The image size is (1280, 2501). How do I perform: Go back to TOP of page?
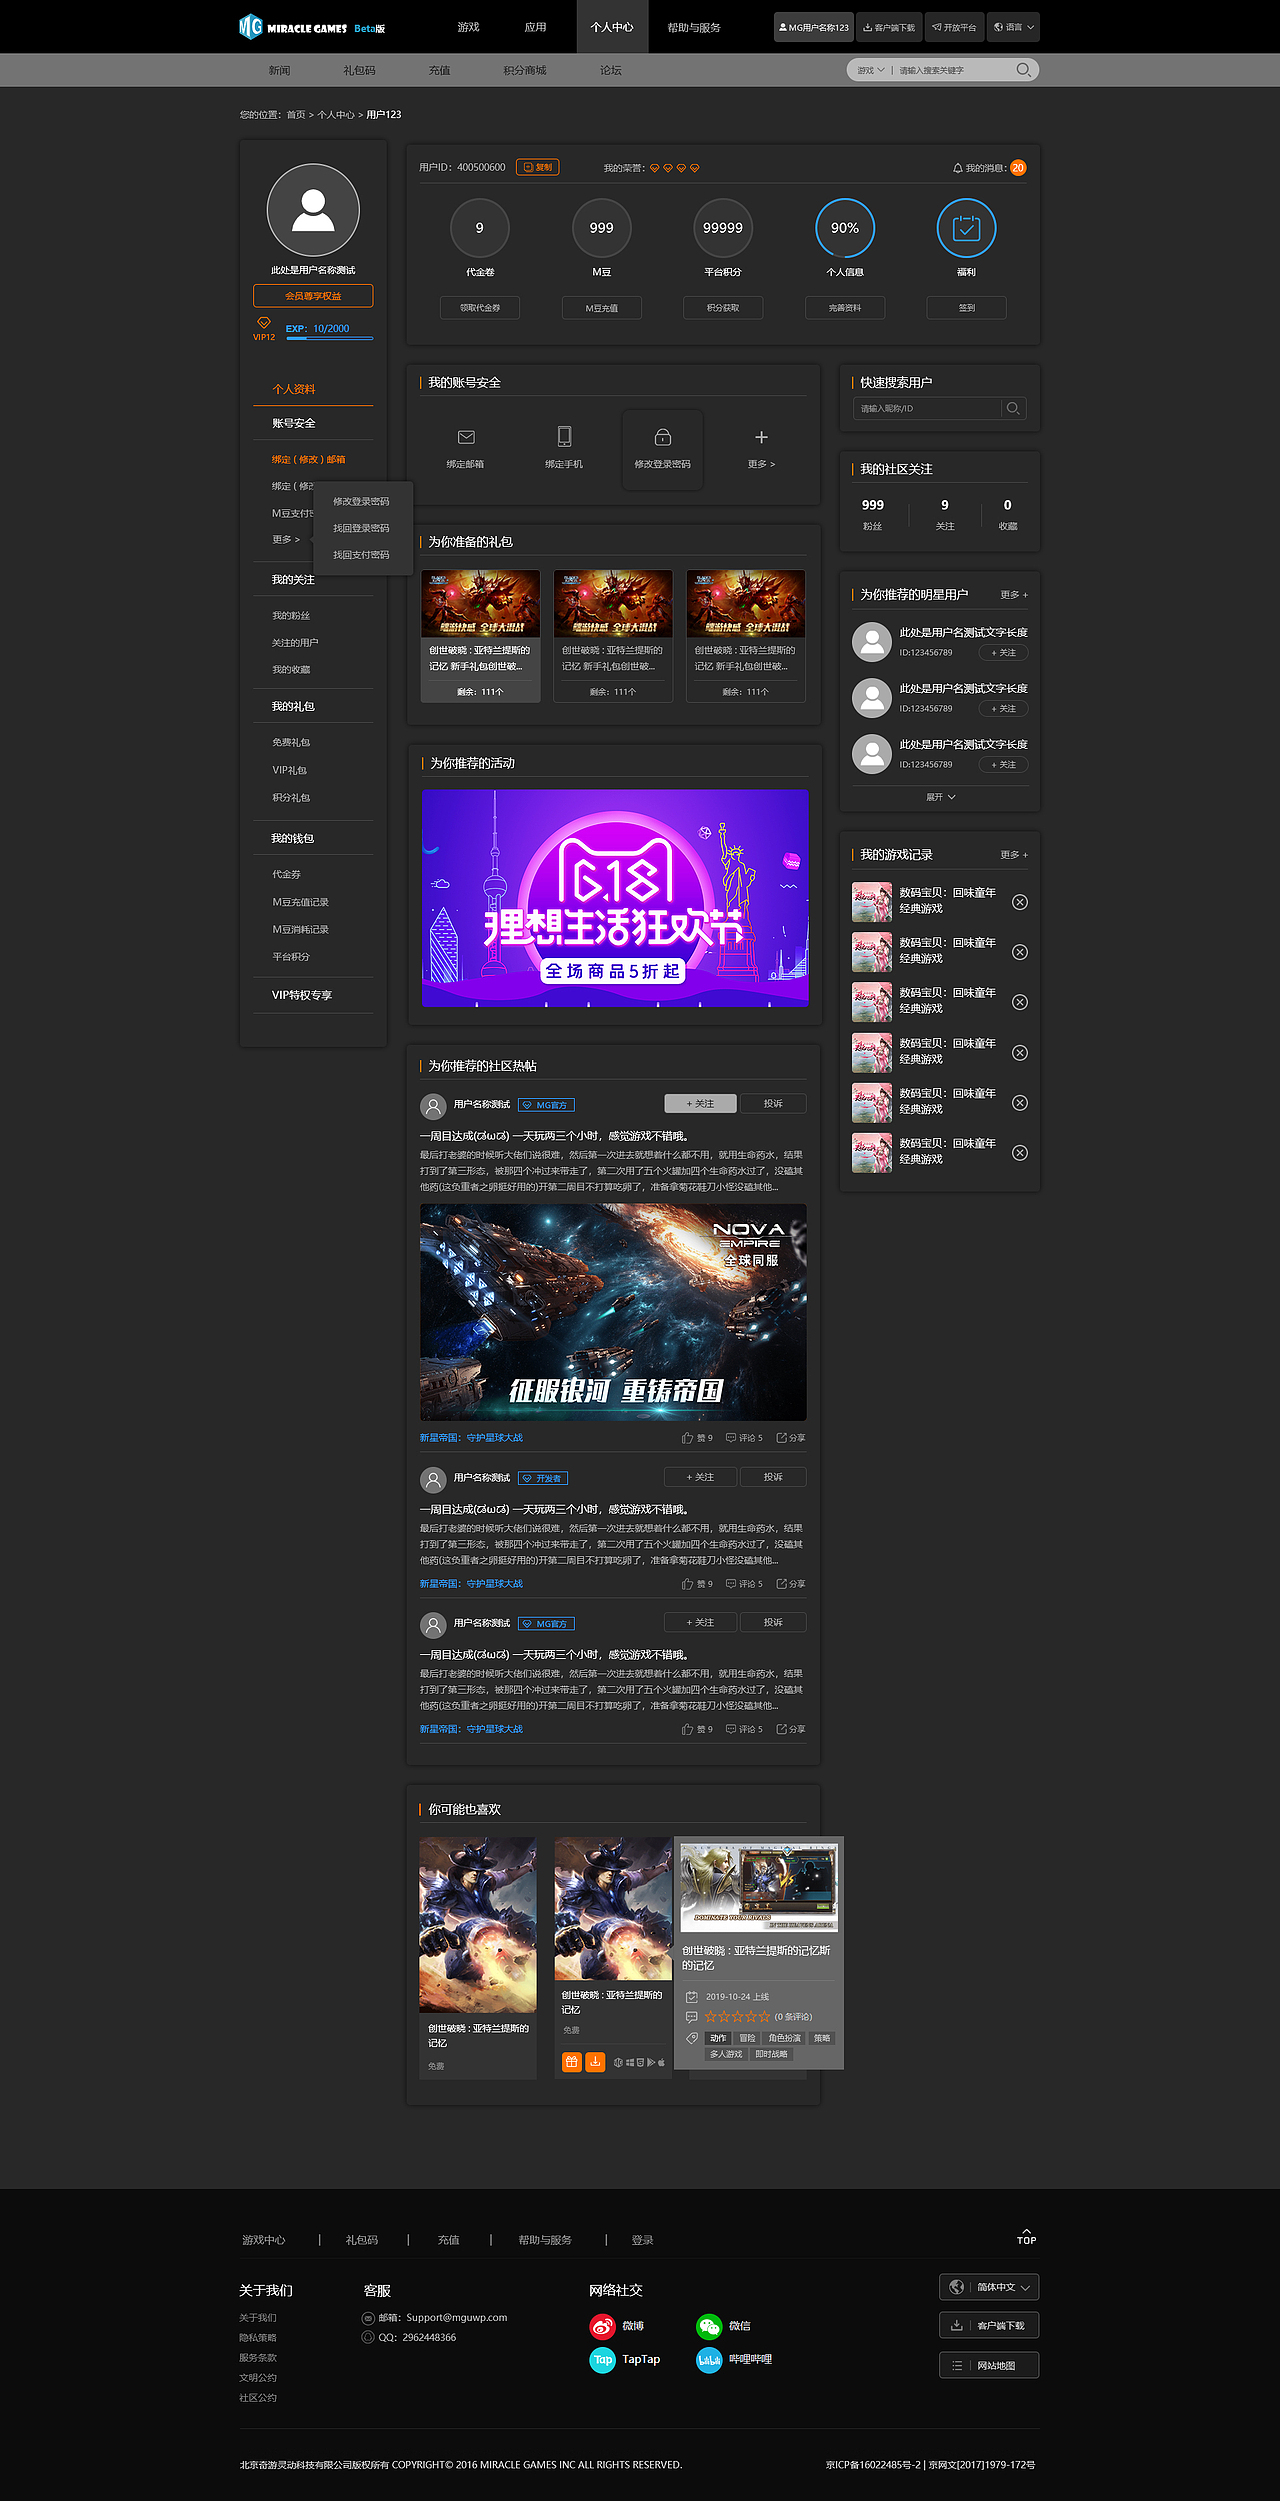click(x=1026, y=2237)
